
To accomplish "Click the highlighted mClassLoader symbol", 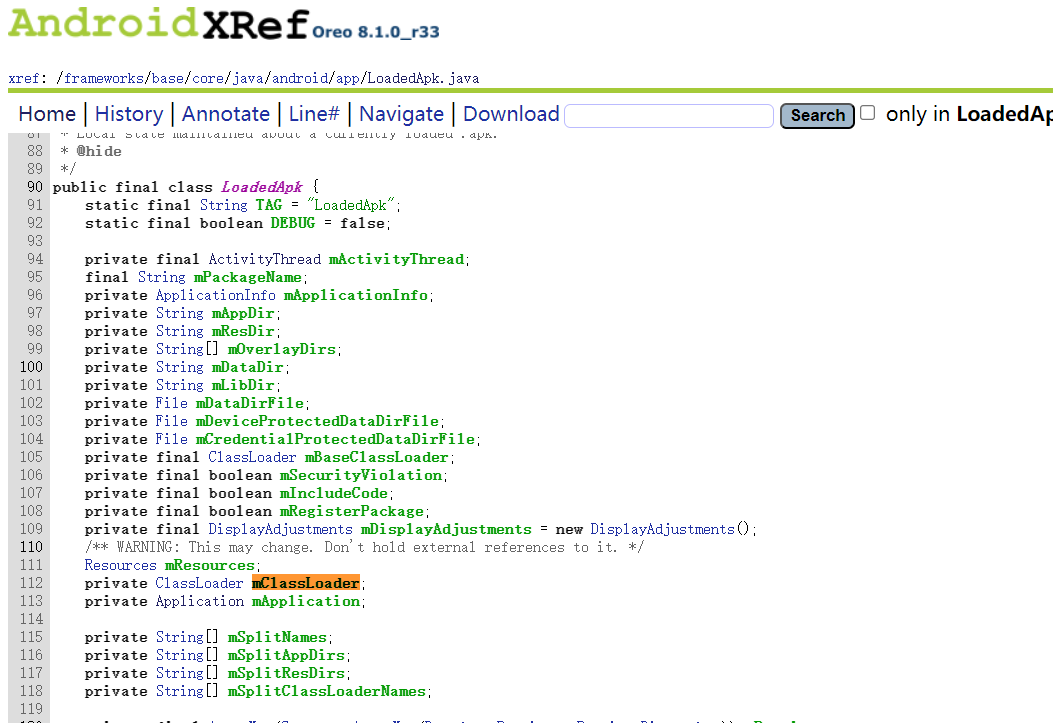I will [x=305, y=583].
